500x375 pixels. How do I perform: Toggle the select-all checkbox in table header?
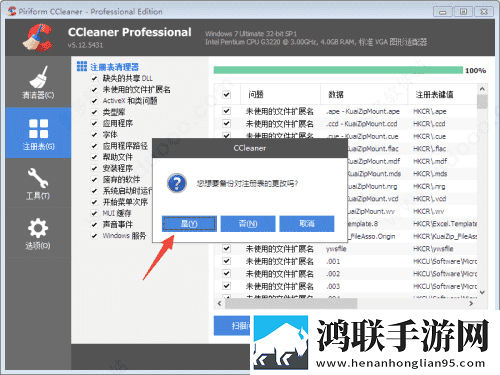click(x=227, y=94)
